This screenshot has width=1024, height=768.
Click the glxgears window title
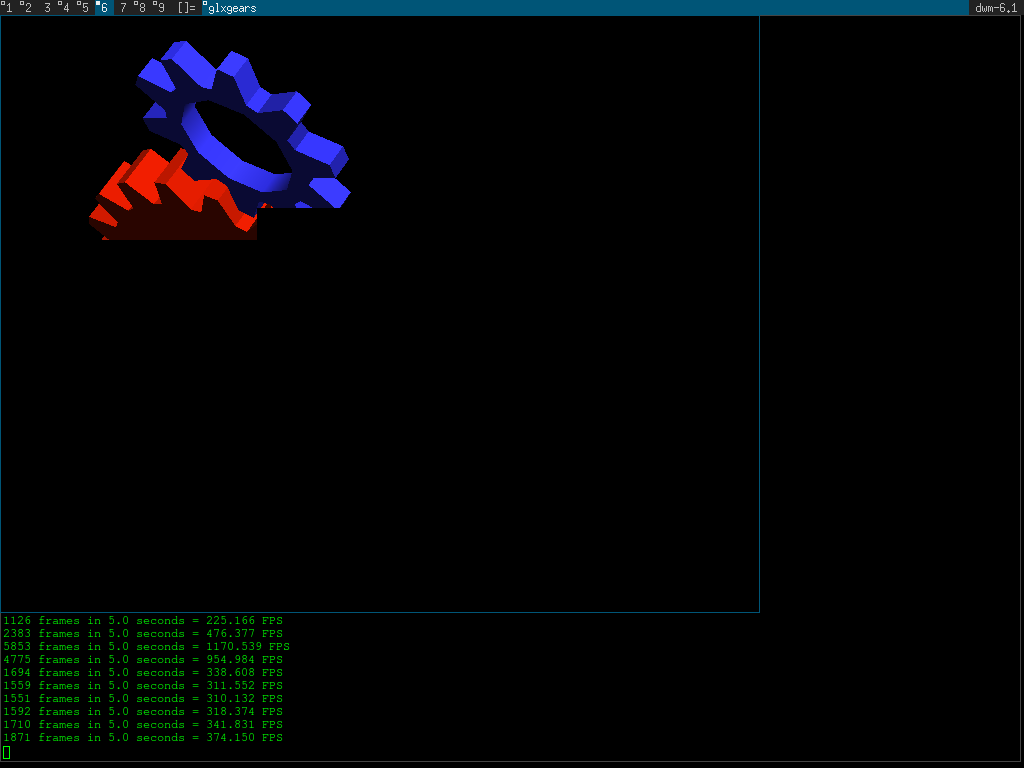pos(231,8)
